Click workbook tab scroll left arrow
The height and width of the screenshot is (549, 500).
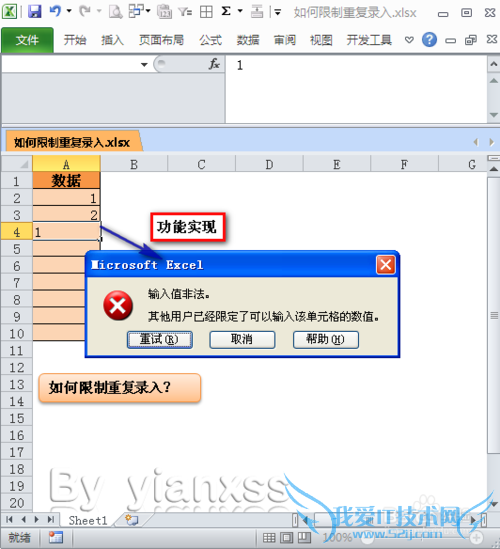pos(476,142)
